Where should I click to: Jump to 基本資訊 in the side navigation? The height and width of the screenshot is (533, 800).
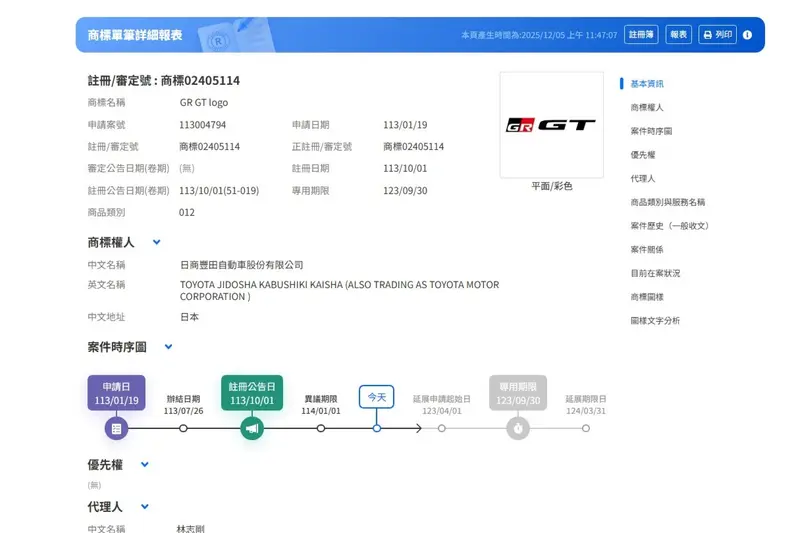click(647, 84)
